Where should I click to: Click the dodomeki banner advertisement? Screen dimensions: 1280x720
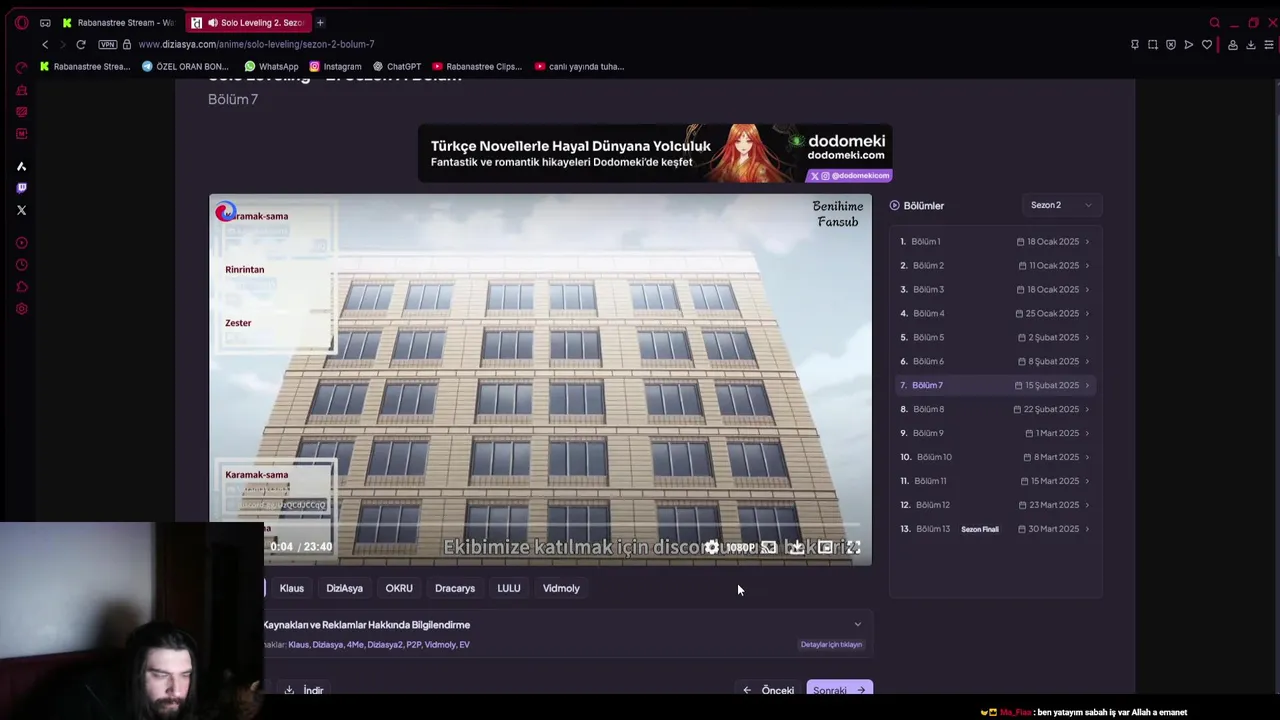click(655, 153)
